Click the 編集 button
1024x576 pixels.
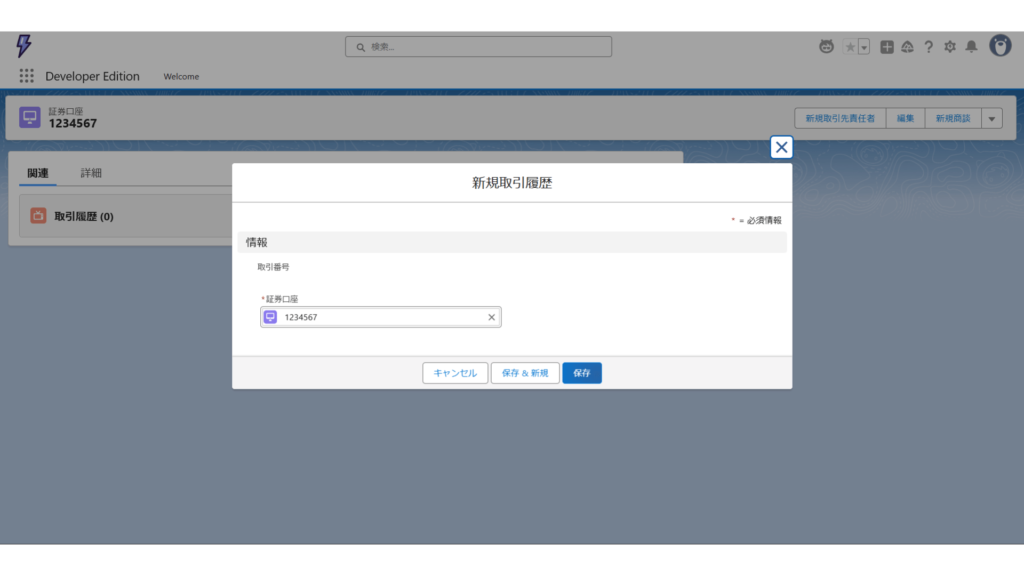pos(905,118)
